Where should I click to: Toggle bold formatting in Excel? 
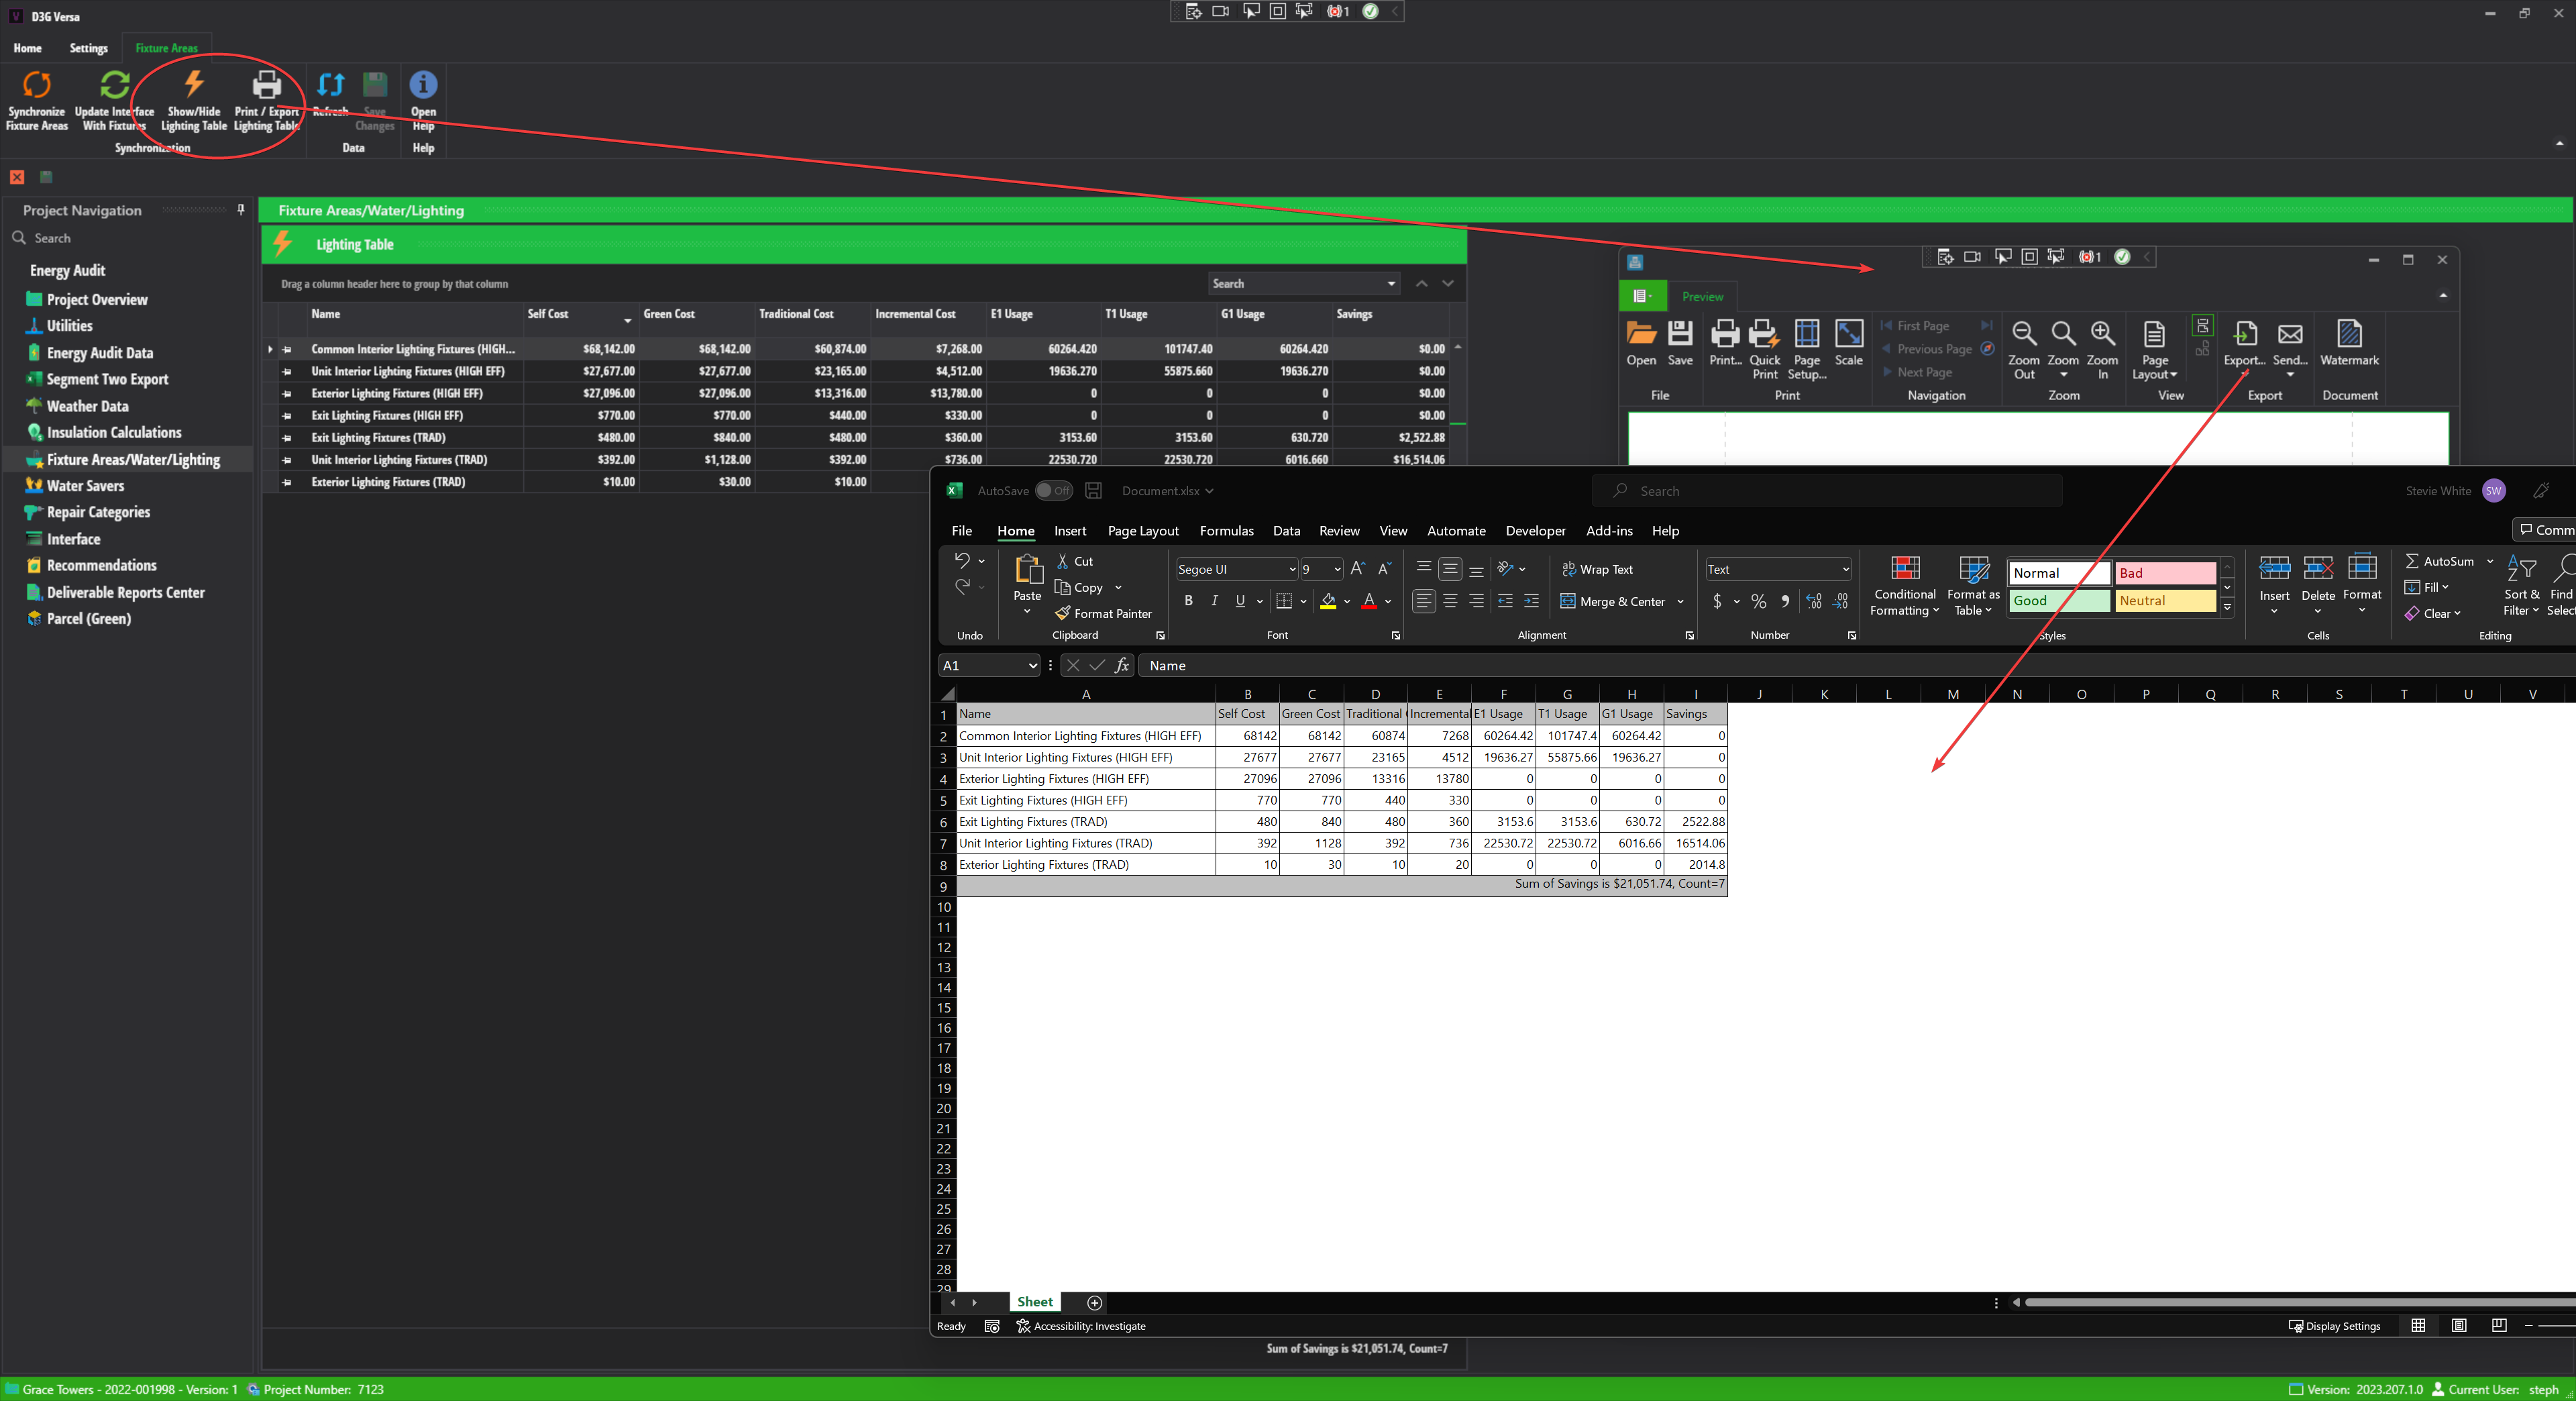pos(1188,601)
